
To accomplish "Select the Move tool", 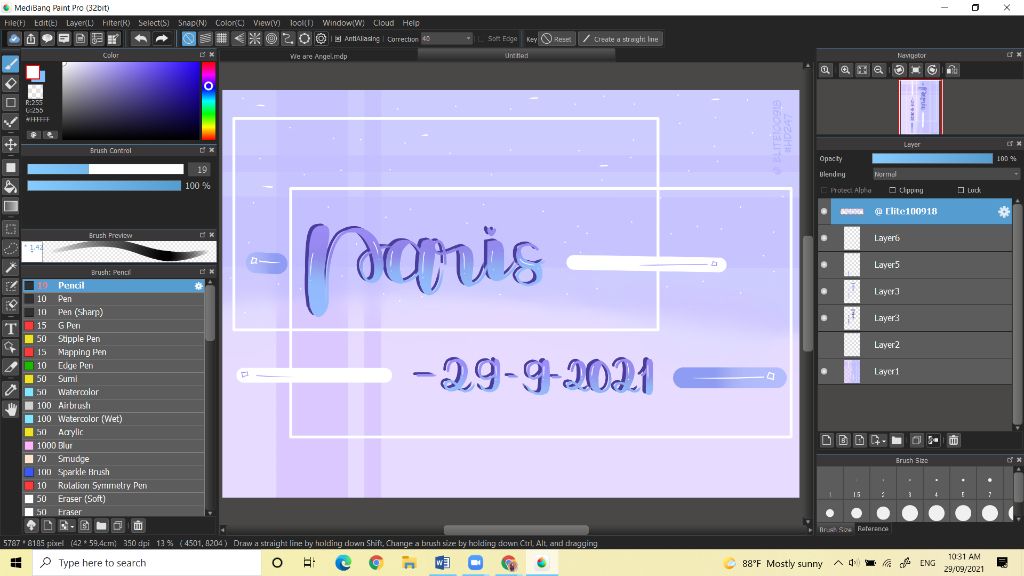I will (x=10, y=144).
